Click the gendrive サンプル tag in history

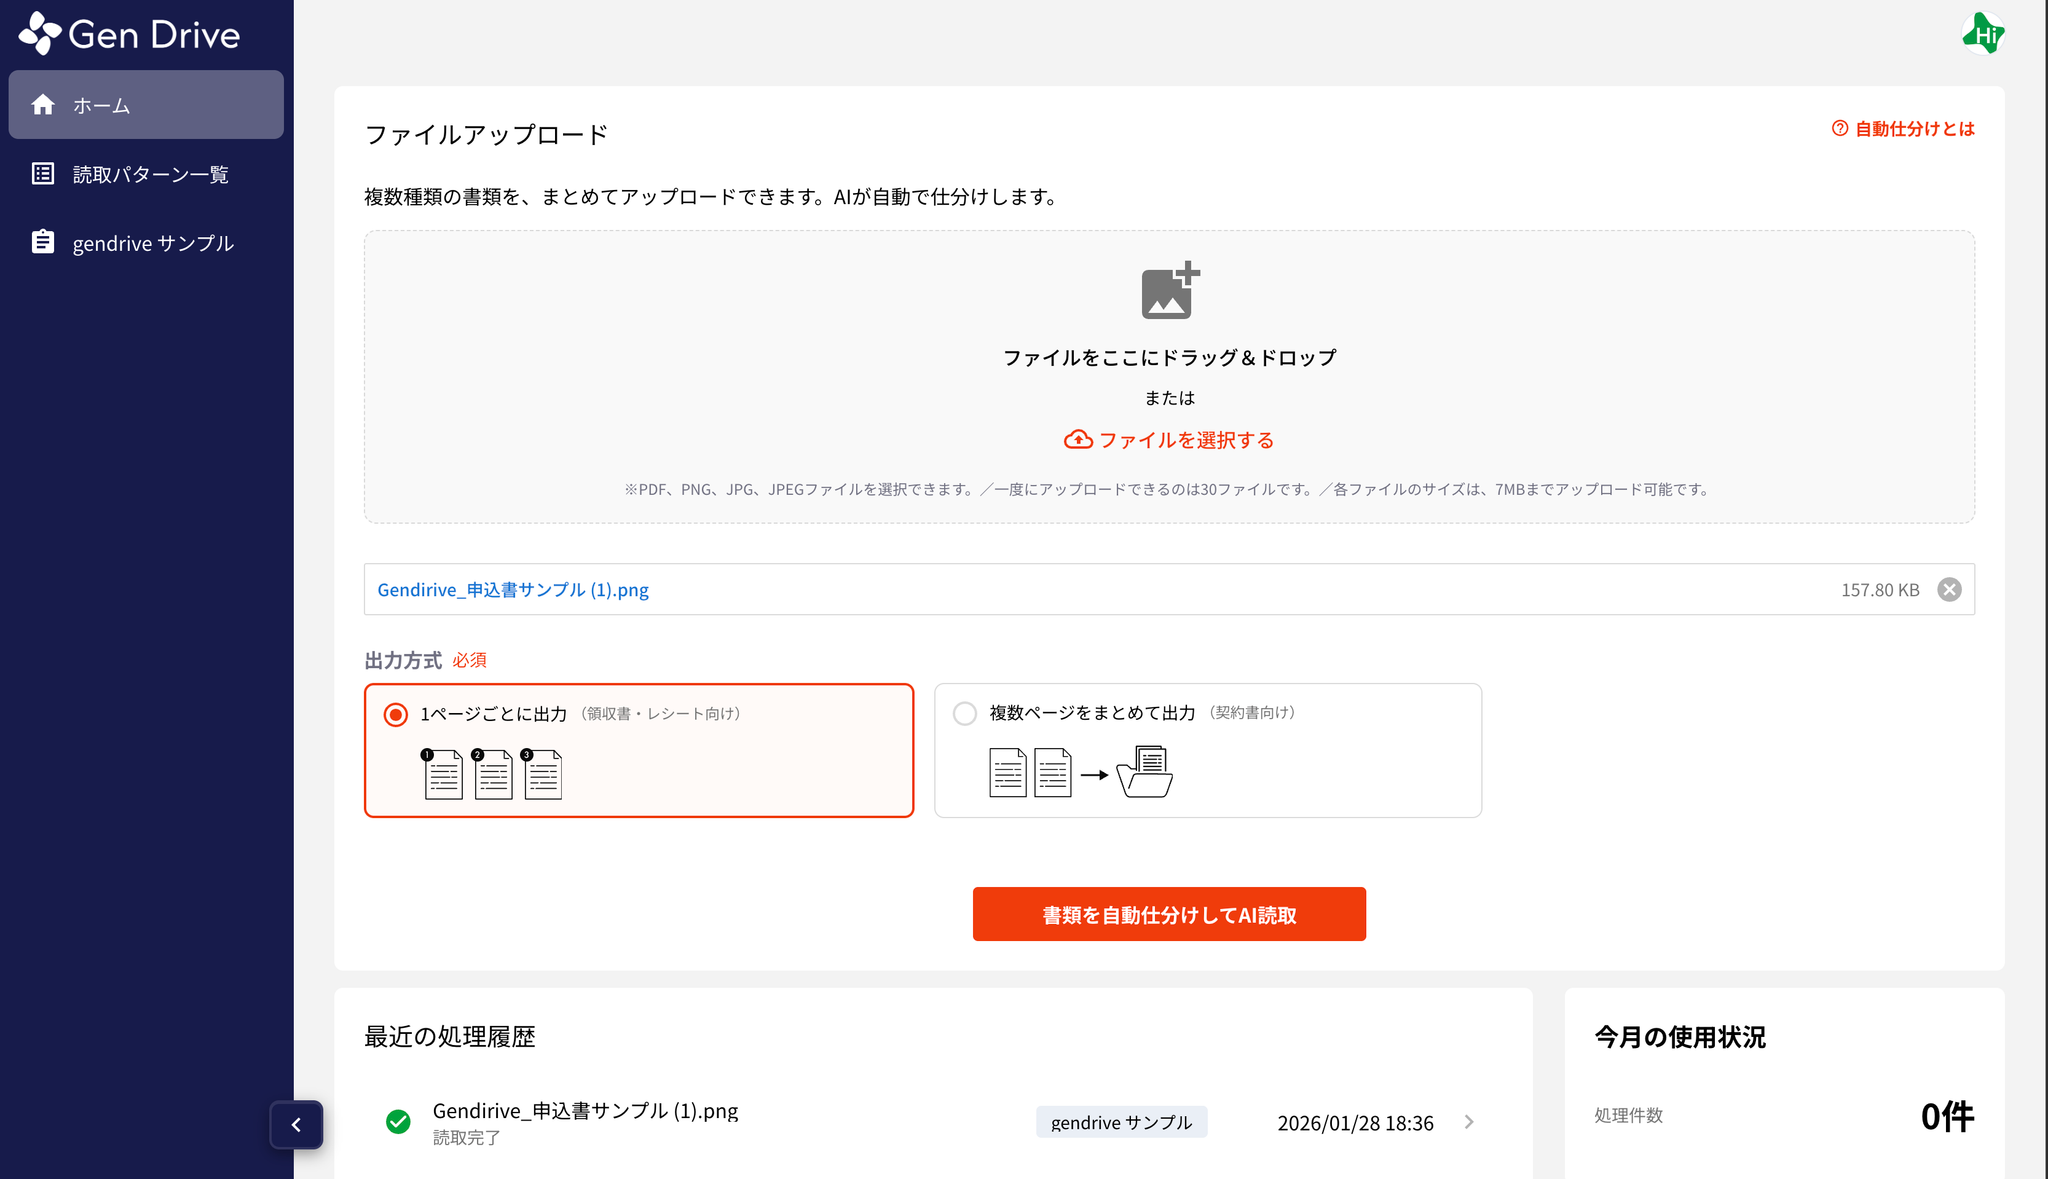click(1121, 1122)
